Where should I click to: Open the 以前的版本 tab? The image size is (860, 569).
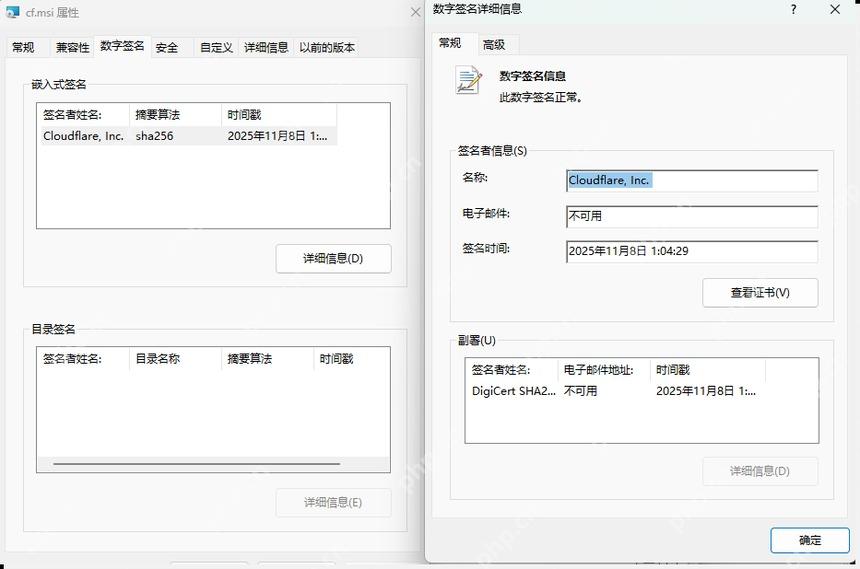(x=327, y=47)
